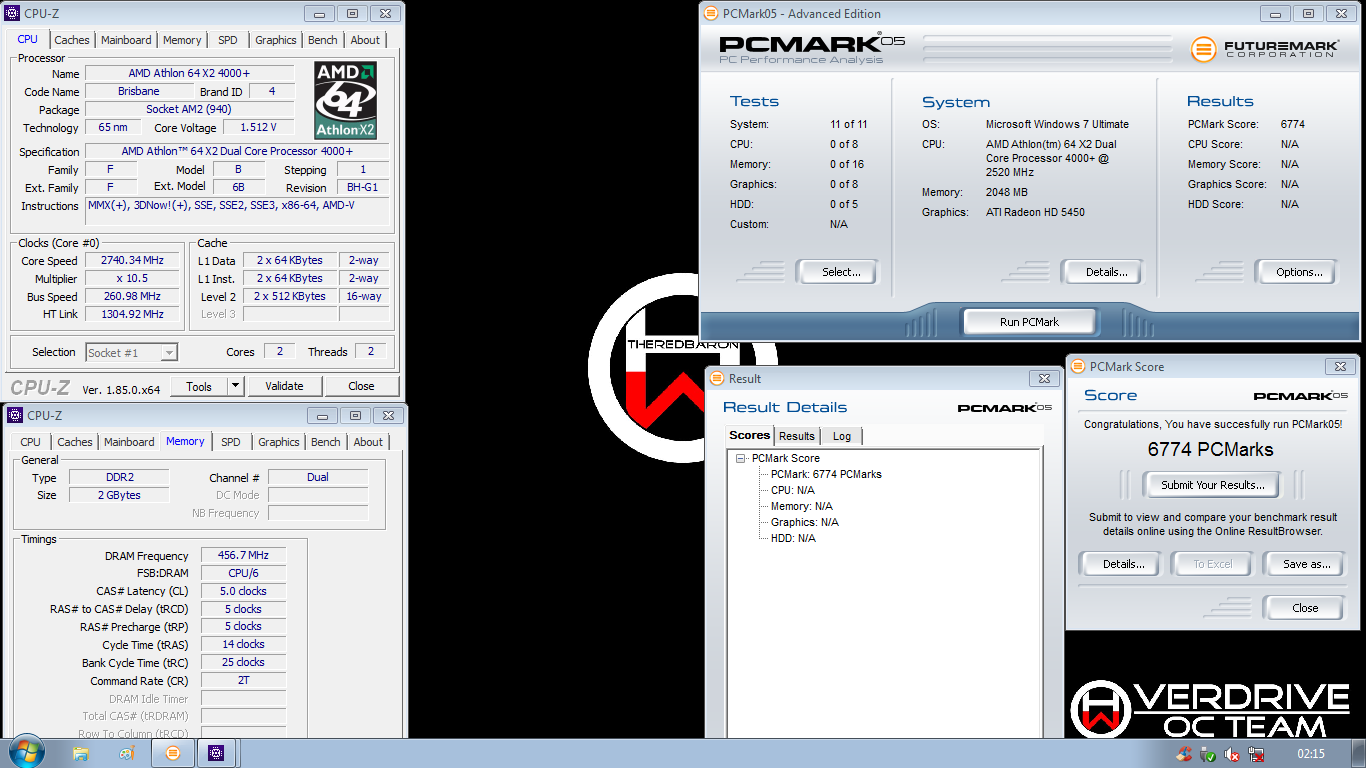Viewport: 1366px width, 768px height.
Task: Switch to CPU-Z taskbar button
Action: pos(217,753)
